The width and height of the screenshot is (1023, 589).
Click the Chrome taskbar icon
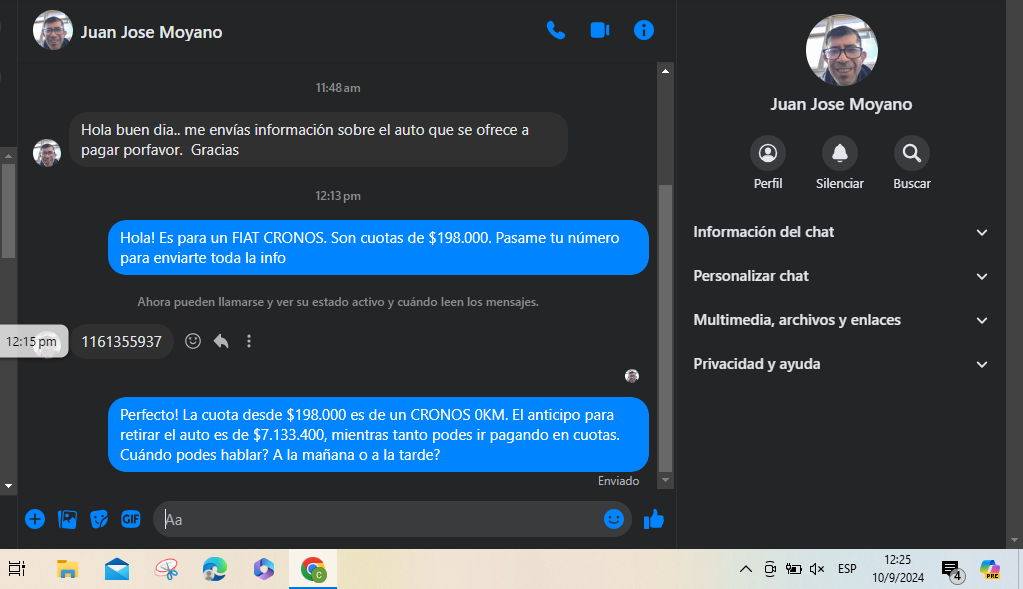tap(313, 569)
